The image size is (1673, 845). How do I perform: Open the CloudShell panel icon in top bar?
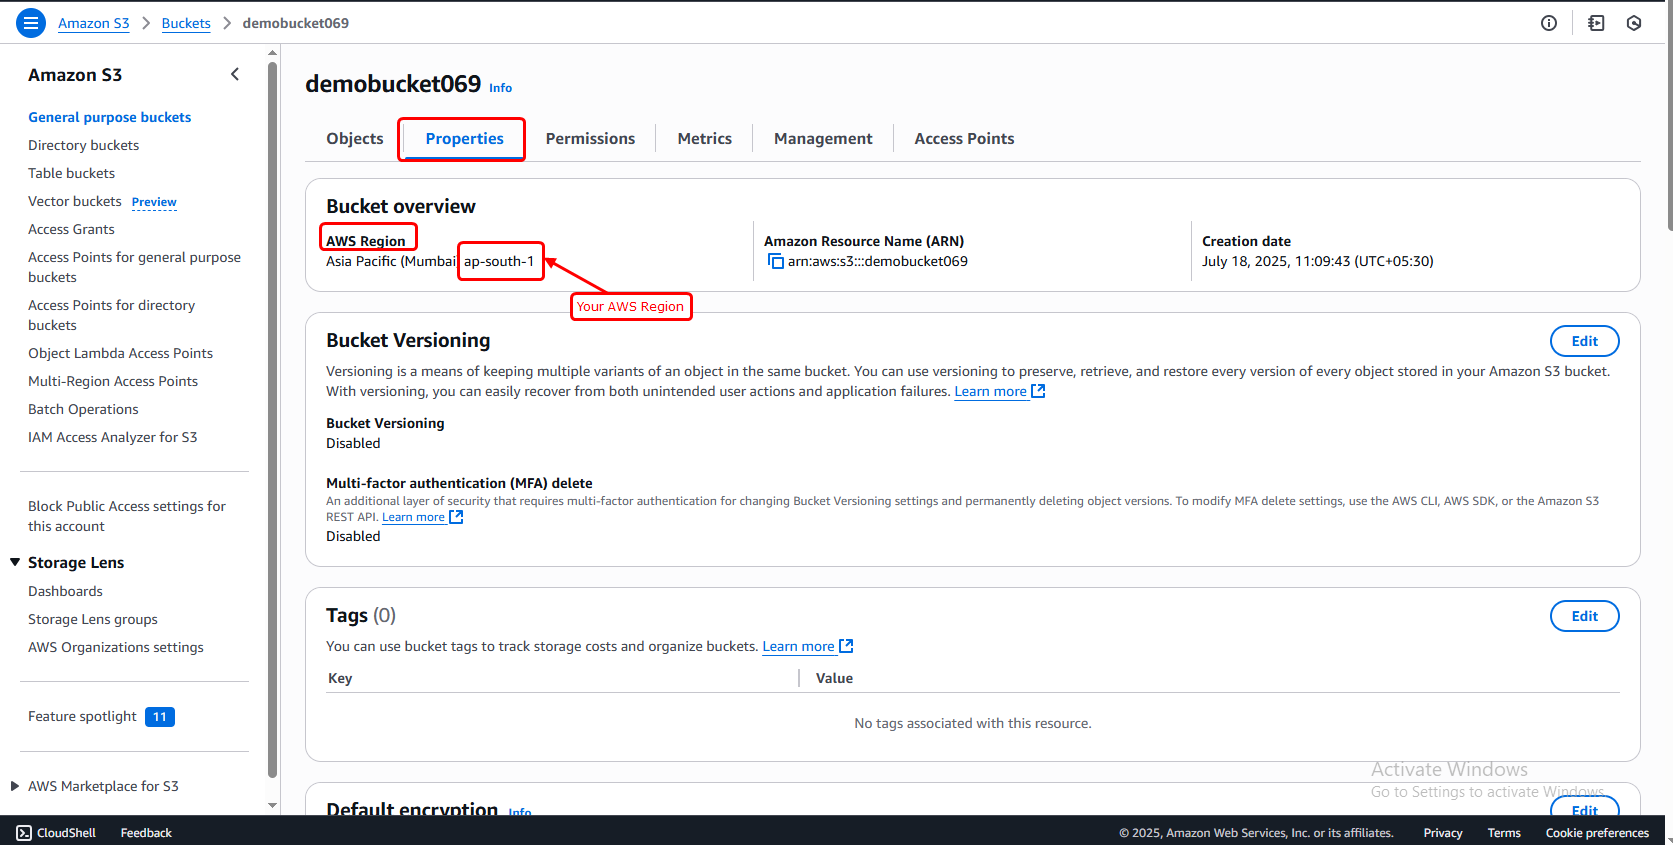point(1596,23)
